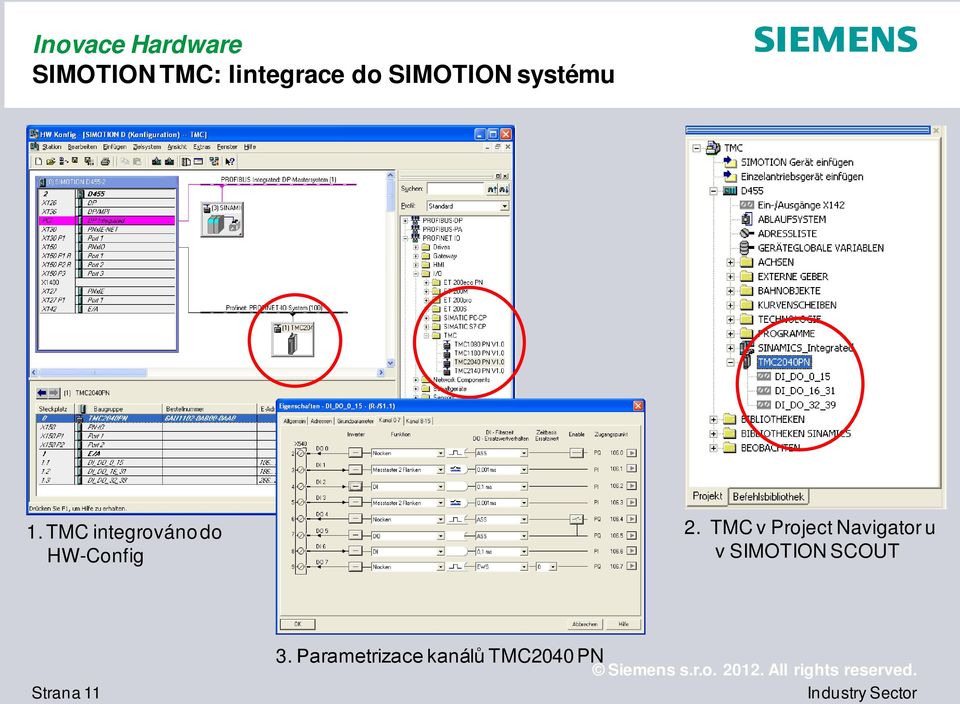960x704 pixels.
Task: Toggle the Inverter button for channel DO 4
Action: point(356,519)
